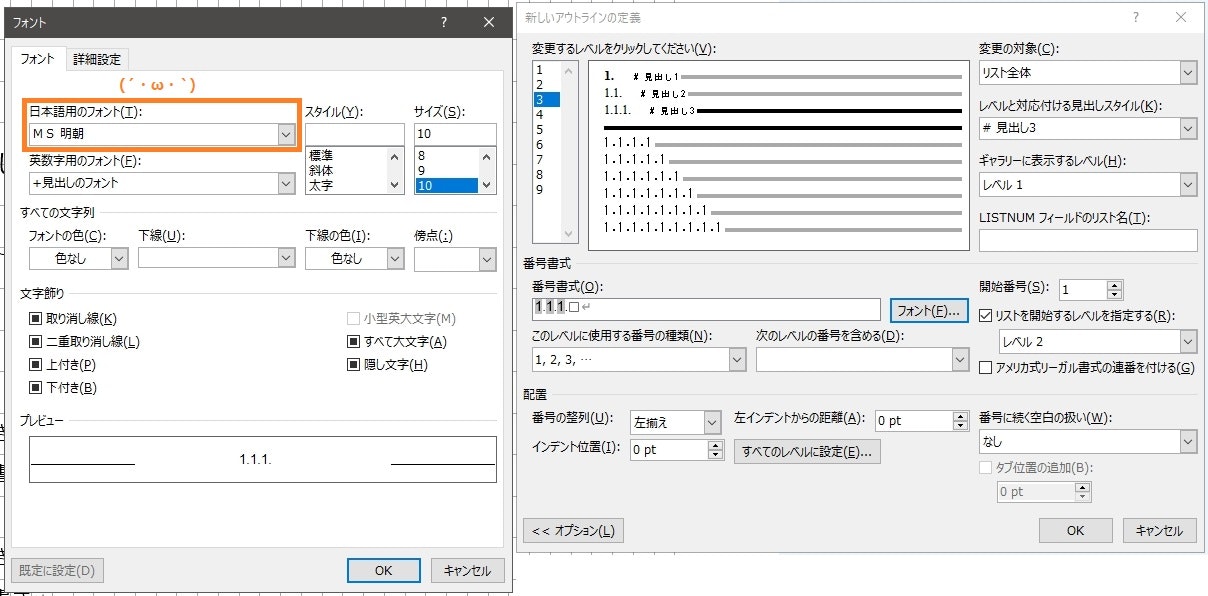Toggle アメリカ式リーガル書式 checkbox
The height and width of the screenshot is (596, 1208).
(986, 368)
